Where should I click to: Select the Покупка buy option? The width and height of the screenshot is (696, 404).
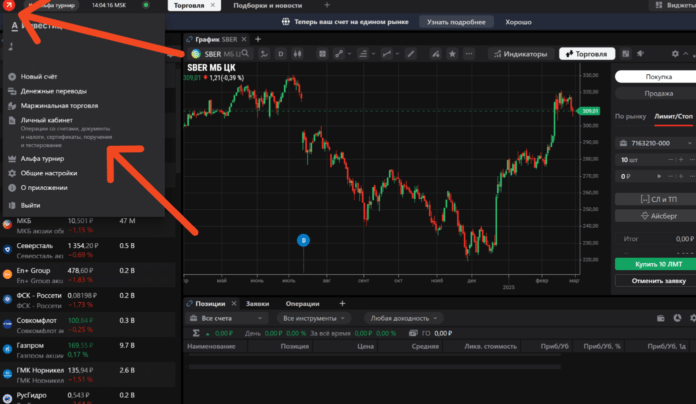(658, 76)
